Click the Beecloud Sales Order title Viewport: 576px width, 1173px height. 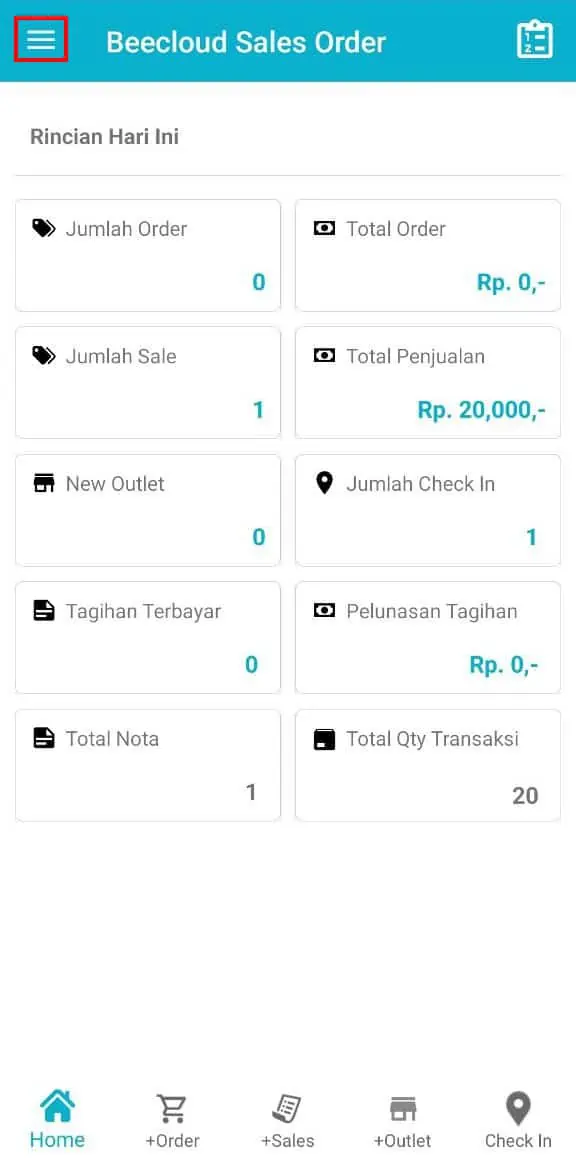point(246,42)
